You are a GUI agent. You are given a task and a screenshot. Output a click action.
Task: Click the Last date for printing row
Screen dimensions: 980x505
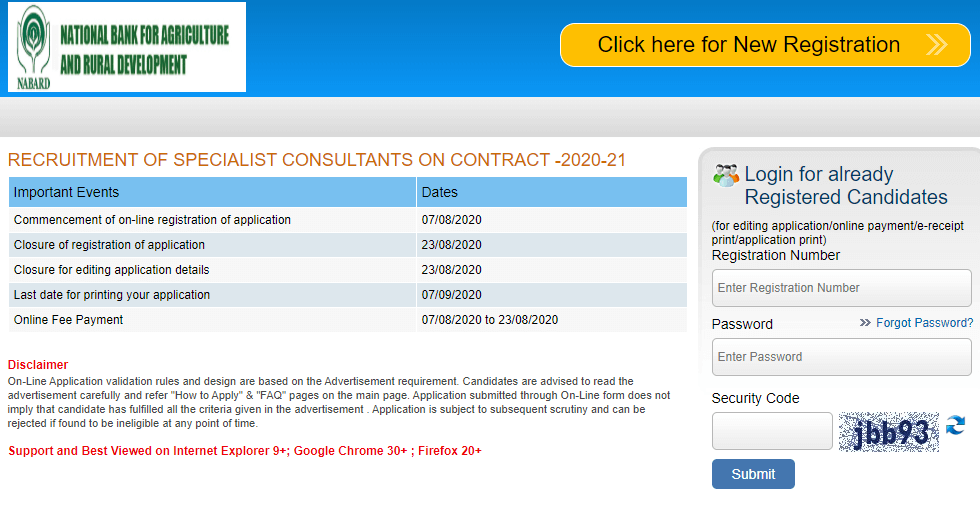(348, 295)
